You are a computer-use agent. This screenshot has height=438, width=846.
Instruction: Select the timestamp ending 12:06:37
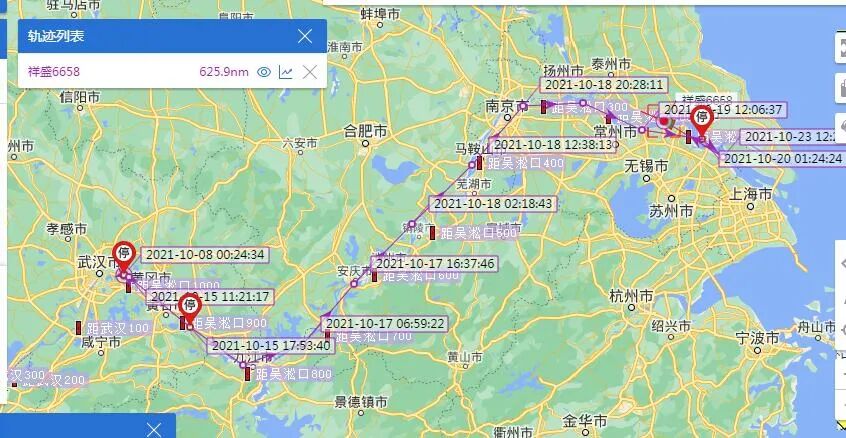(722, 110)
